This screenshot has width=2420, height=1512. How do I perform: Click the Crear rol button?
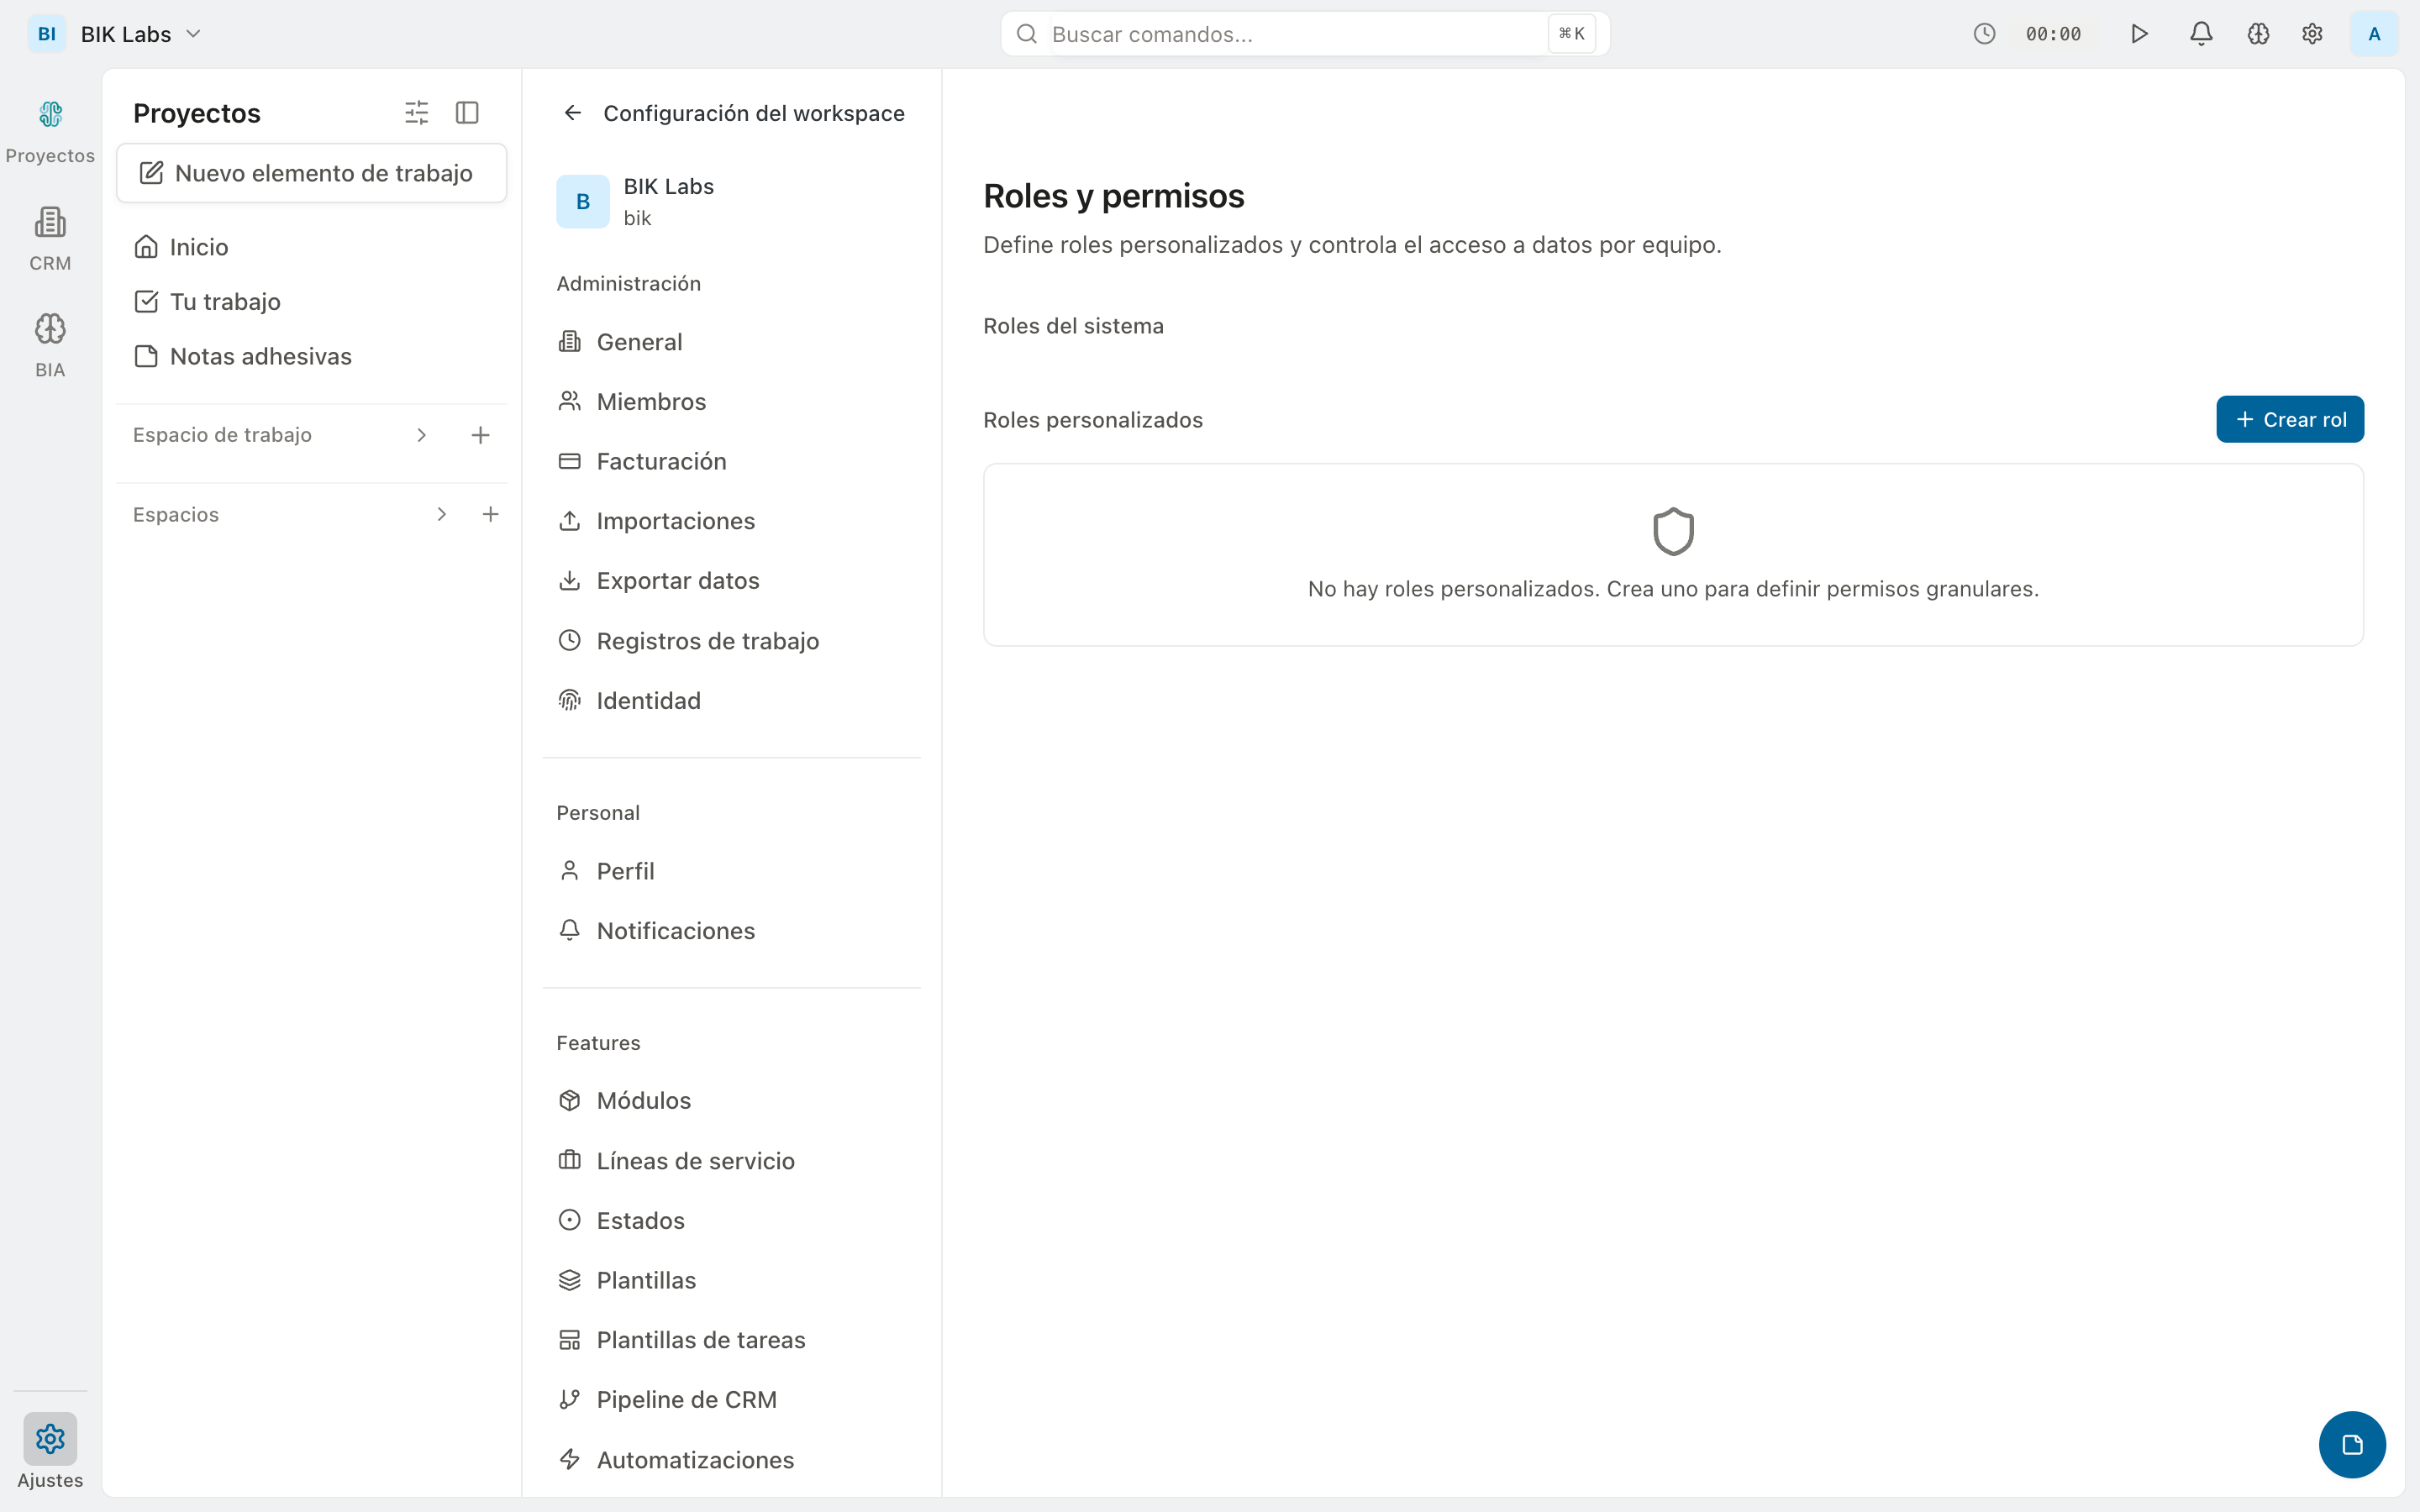[2289, 419]
